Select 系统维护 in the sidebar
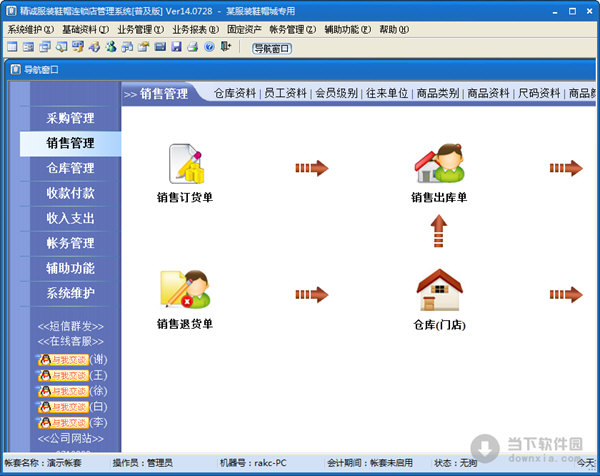 [x=70, y=293]
